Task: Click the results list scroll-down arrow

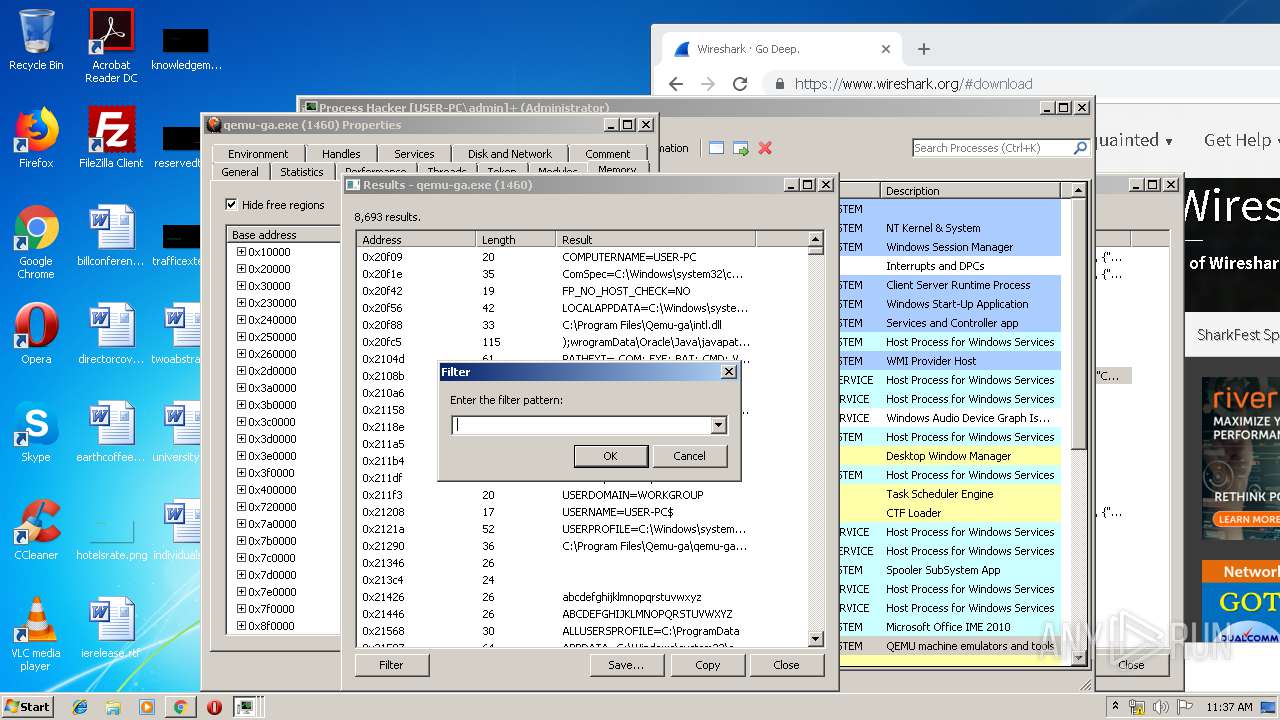Action: [x=816, y=639]
